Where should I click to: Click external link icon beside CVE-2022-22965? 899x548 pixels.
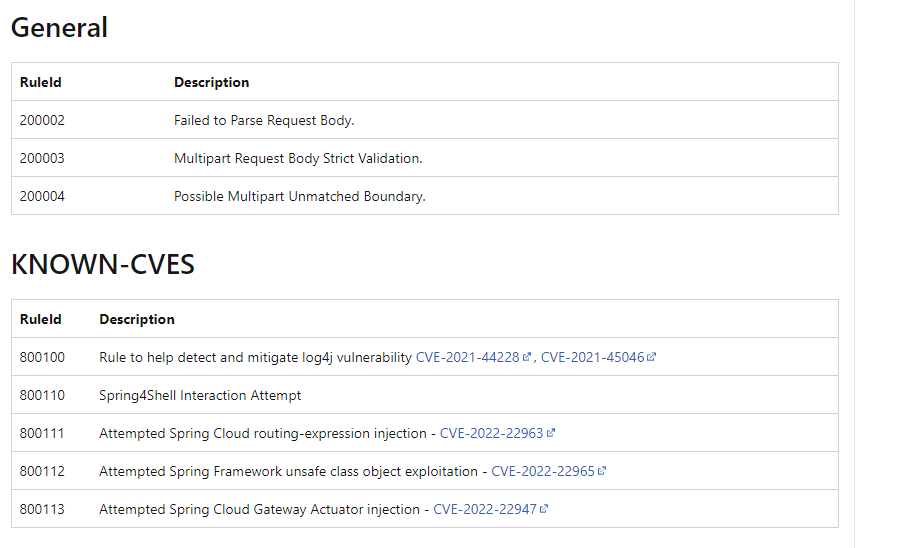coord(602,472)
